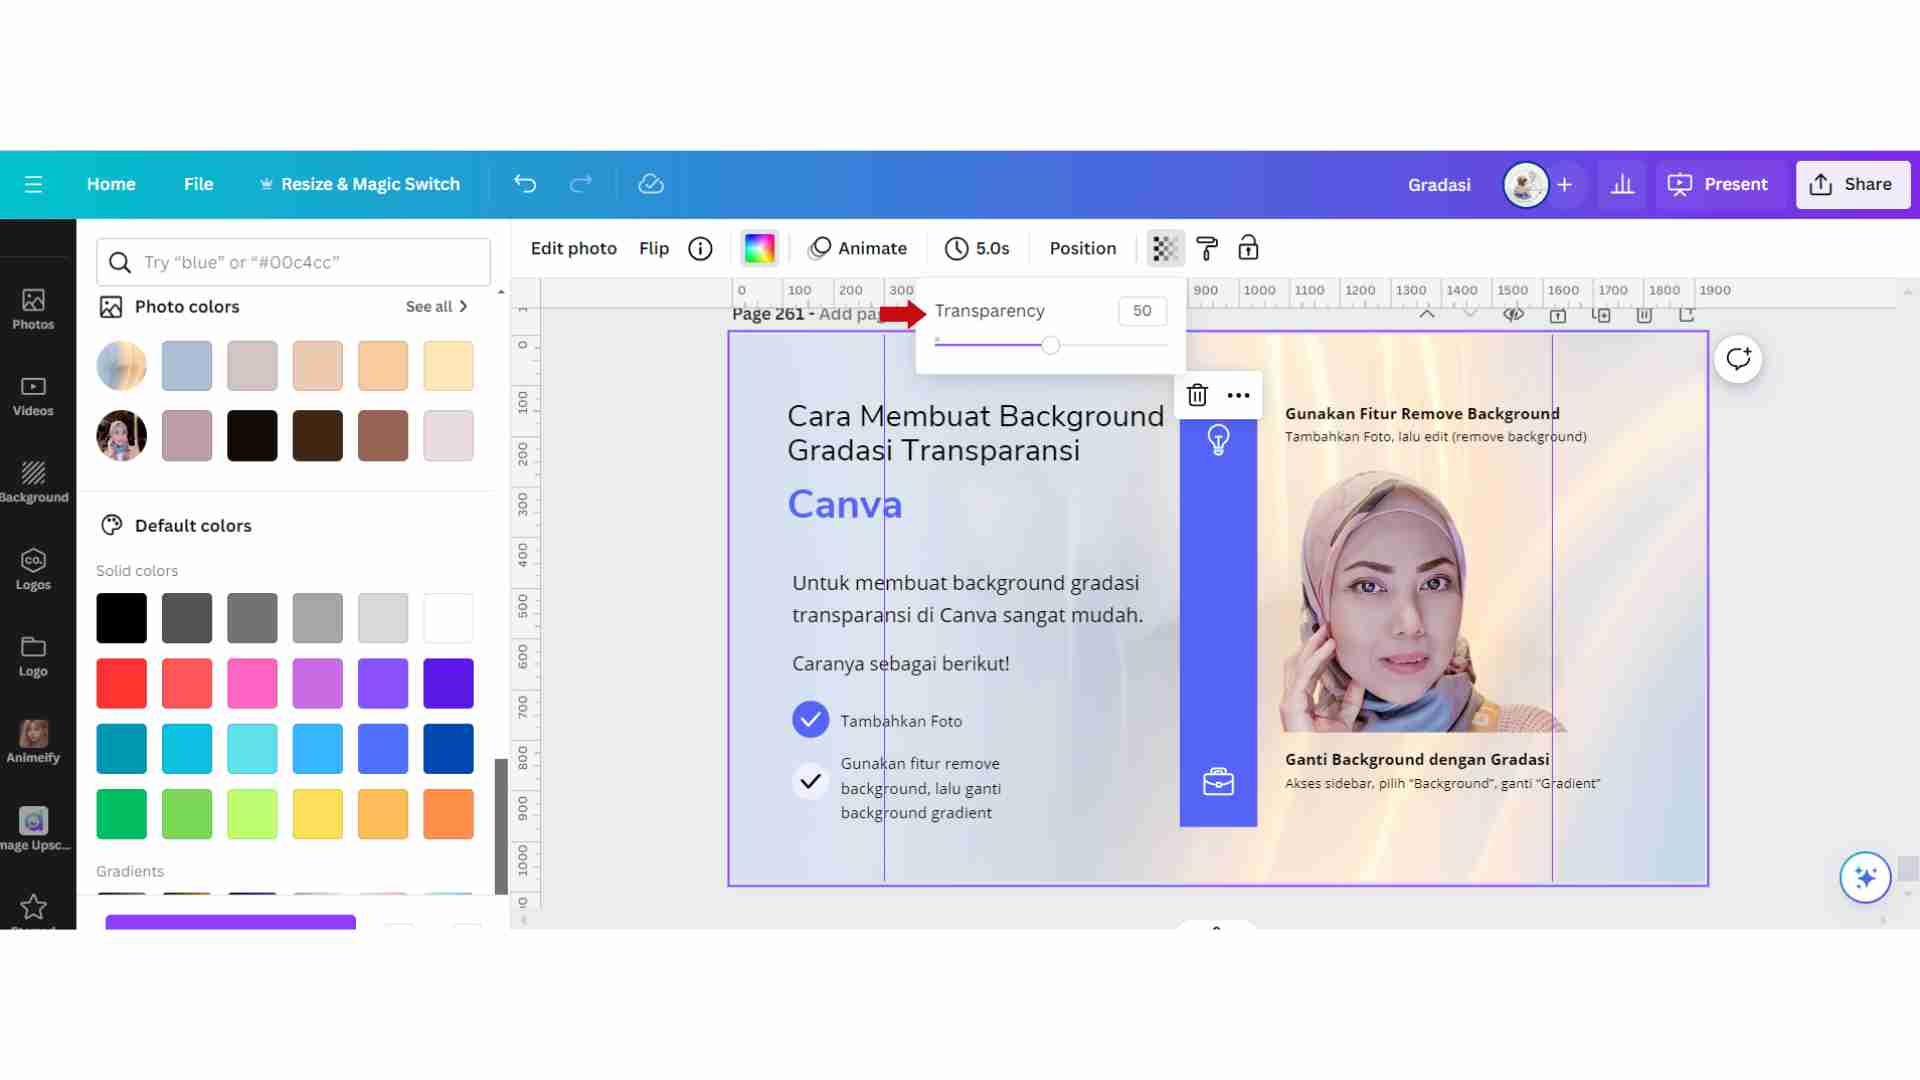Viewport: 1920px width, 1080px height.
Task: Select the green solid color swatch
Action: click(121, 814)
